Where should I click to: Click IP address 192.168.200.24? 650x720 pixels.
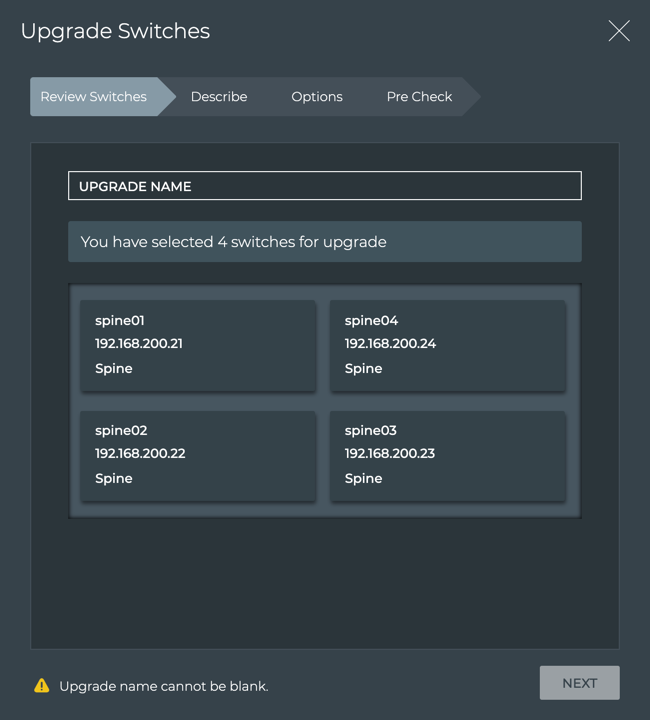[390, 344]
